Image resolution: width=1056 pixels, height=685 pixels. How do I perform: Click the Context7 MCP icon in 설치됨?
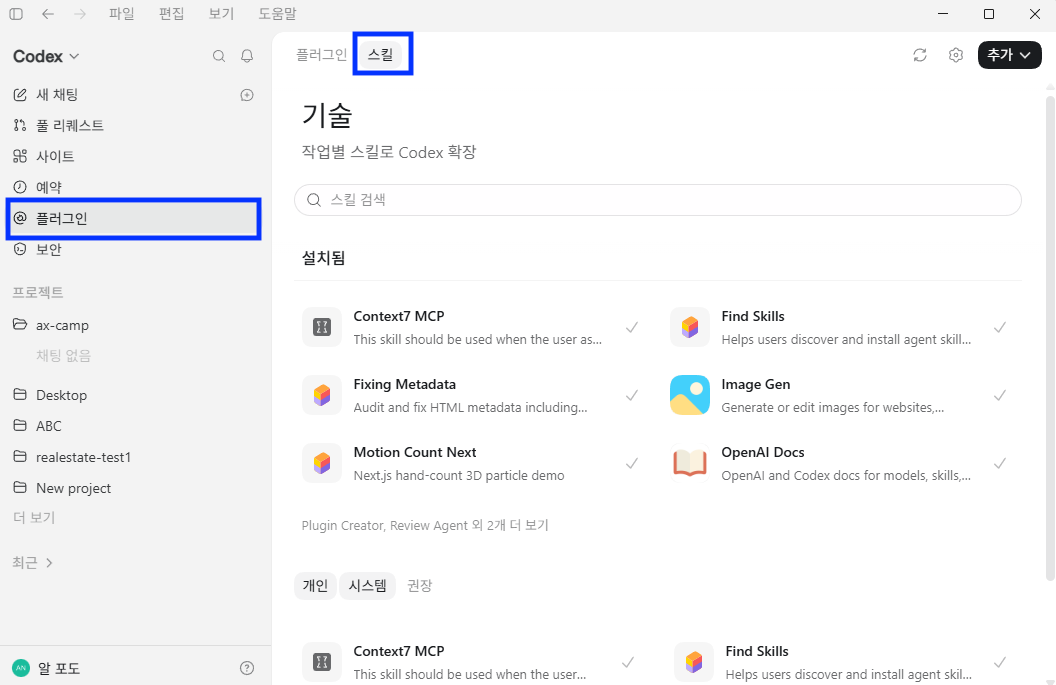[322, 327]
